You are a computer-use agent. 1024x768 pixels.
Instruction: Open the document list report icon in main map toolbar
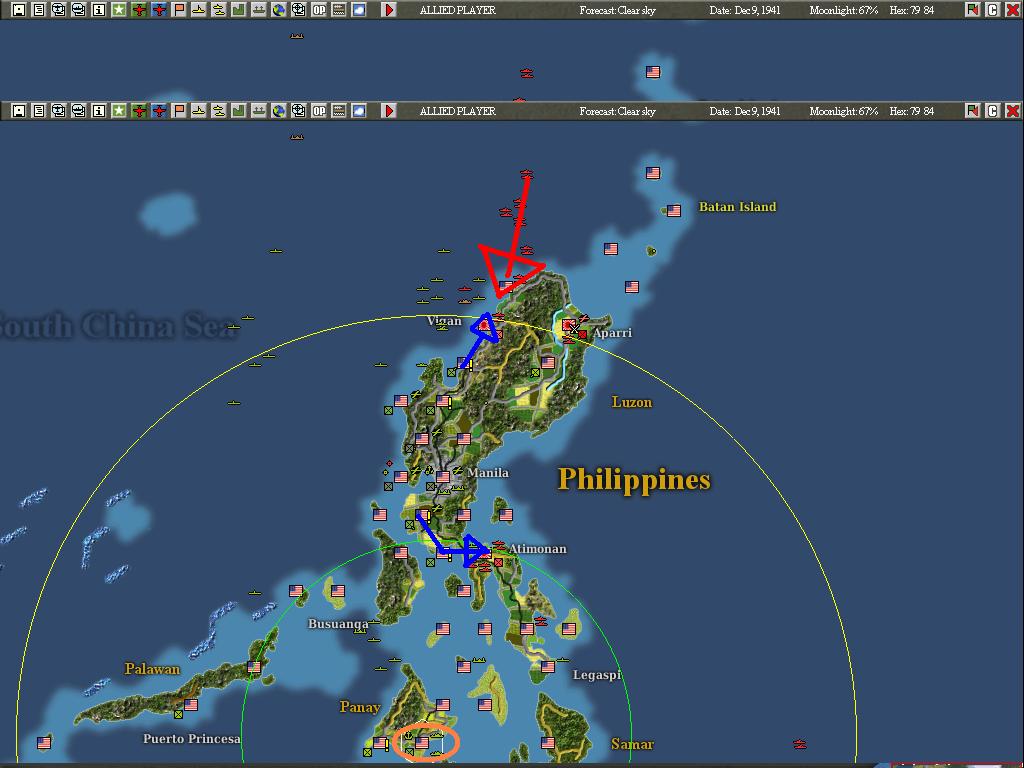coord(39,111)
